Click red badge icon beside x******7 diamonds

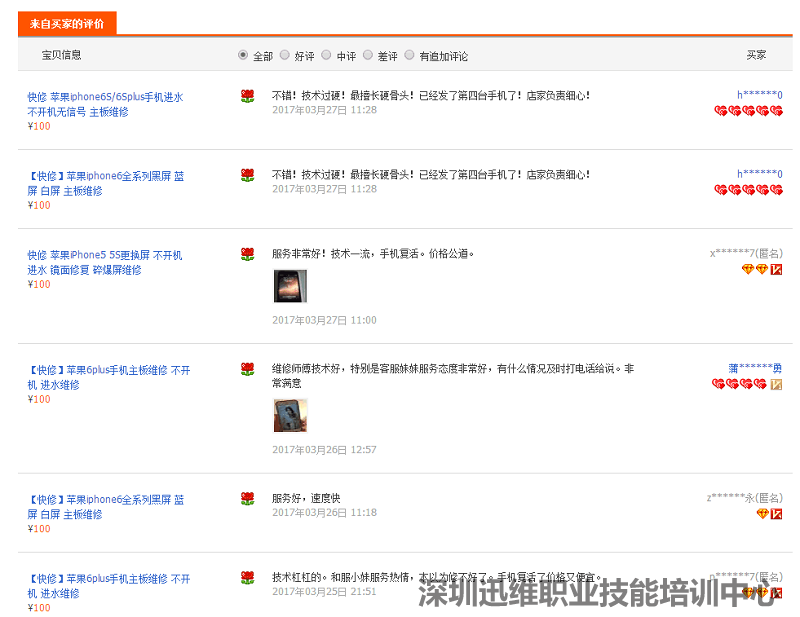(x=776, y=269)
